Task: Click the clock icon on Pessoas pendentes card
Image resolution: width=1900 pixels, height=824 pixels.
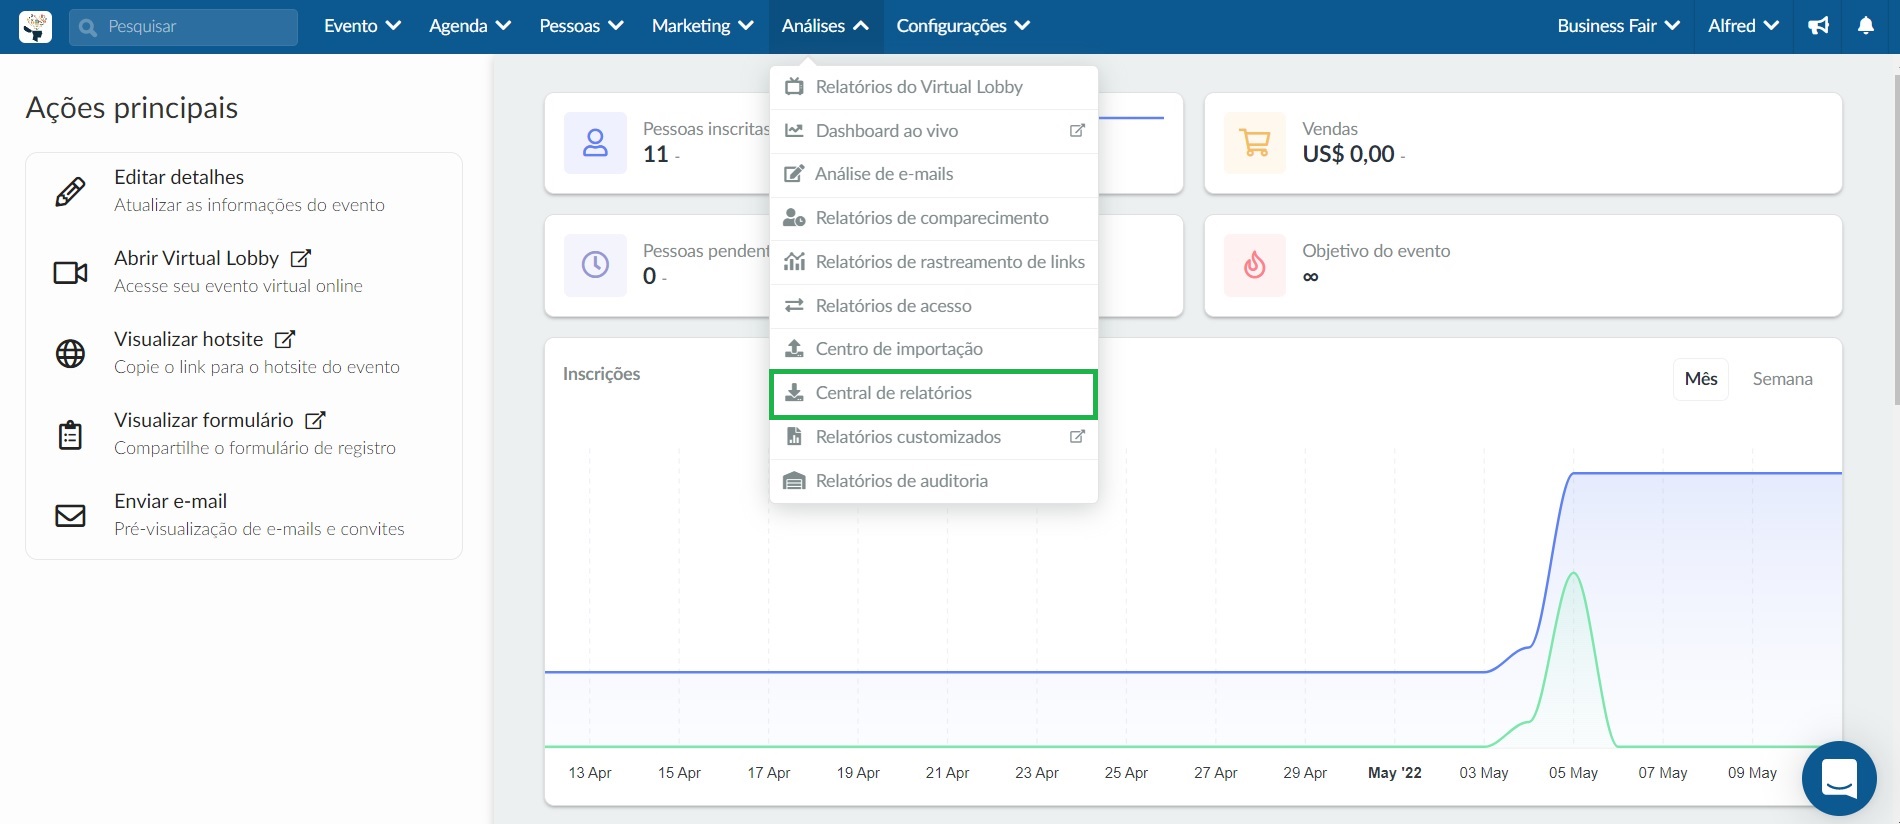Action: pos(595,265)
